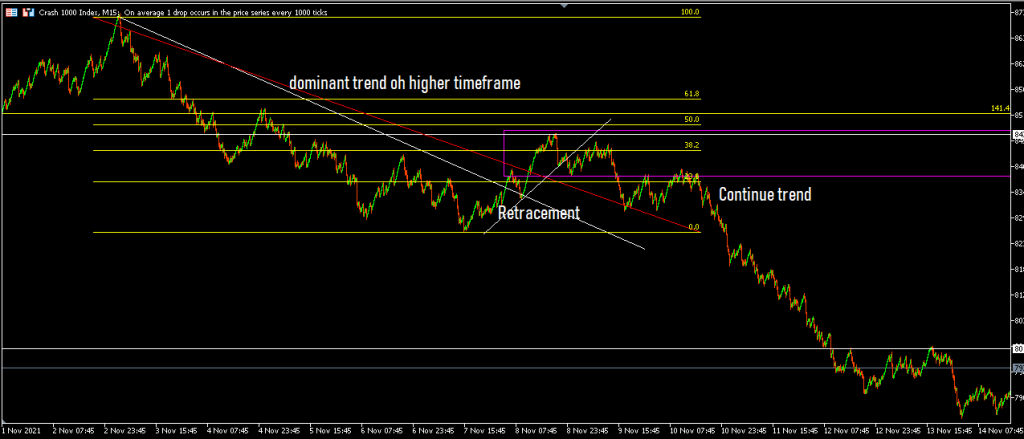1024x439 pixels.
Task: Select the 'Crash 1000 Index, M15' chart title
Action: coord(78,12)
